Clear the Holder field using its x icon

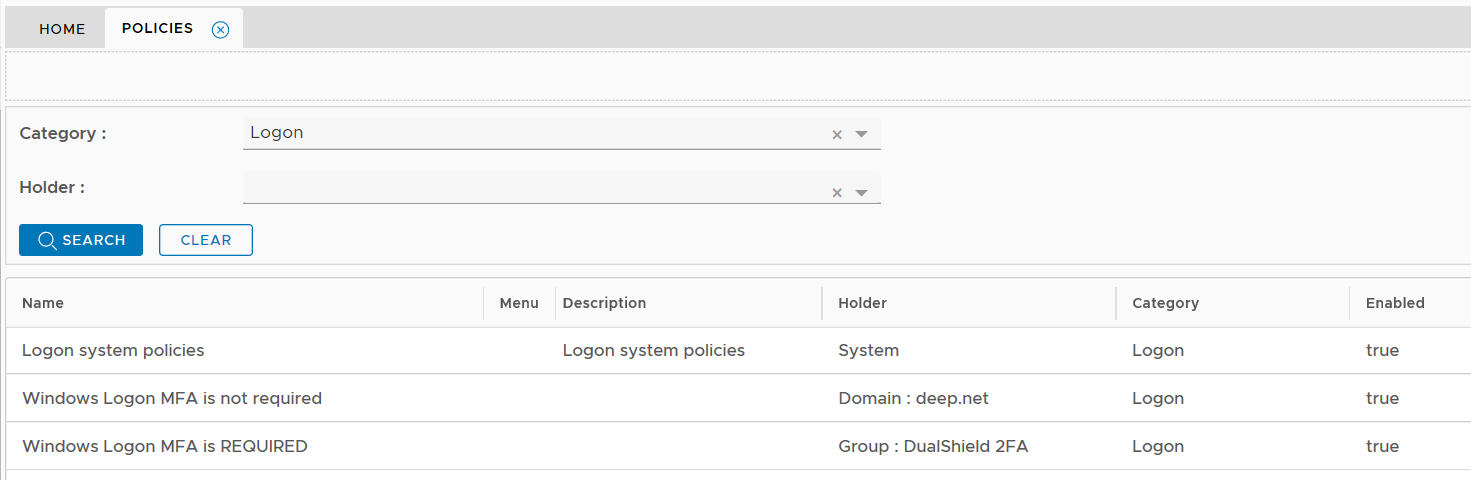pos(837,193)
